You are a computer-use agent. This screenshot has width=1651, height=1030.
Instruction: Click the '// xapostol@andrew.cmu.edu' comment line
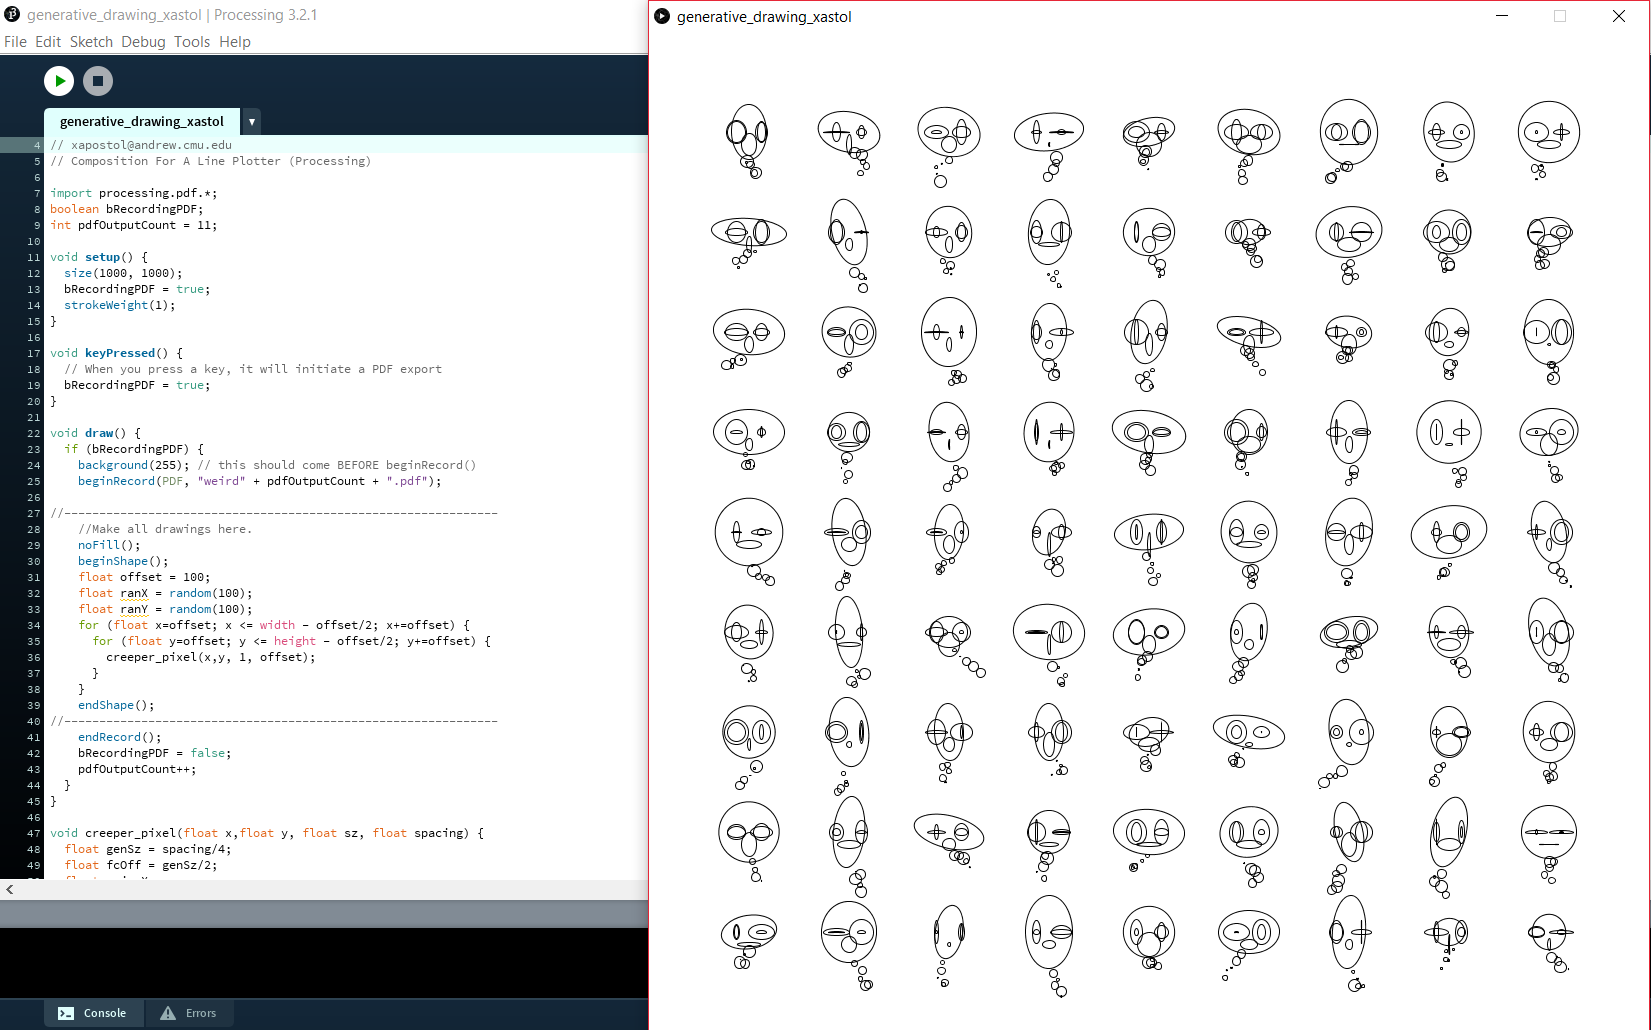pyautogui.click(x=141, y=145)
